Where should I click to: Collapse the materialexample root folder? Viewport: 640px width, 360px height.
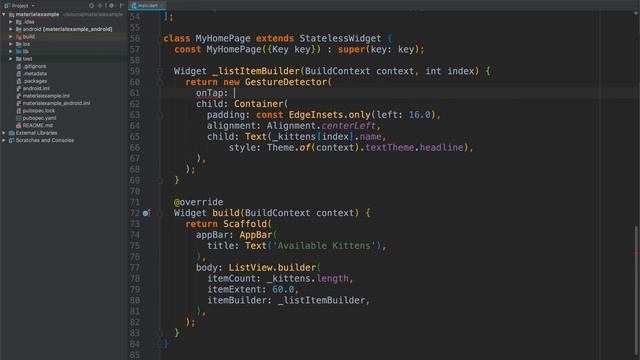point(4,14)
